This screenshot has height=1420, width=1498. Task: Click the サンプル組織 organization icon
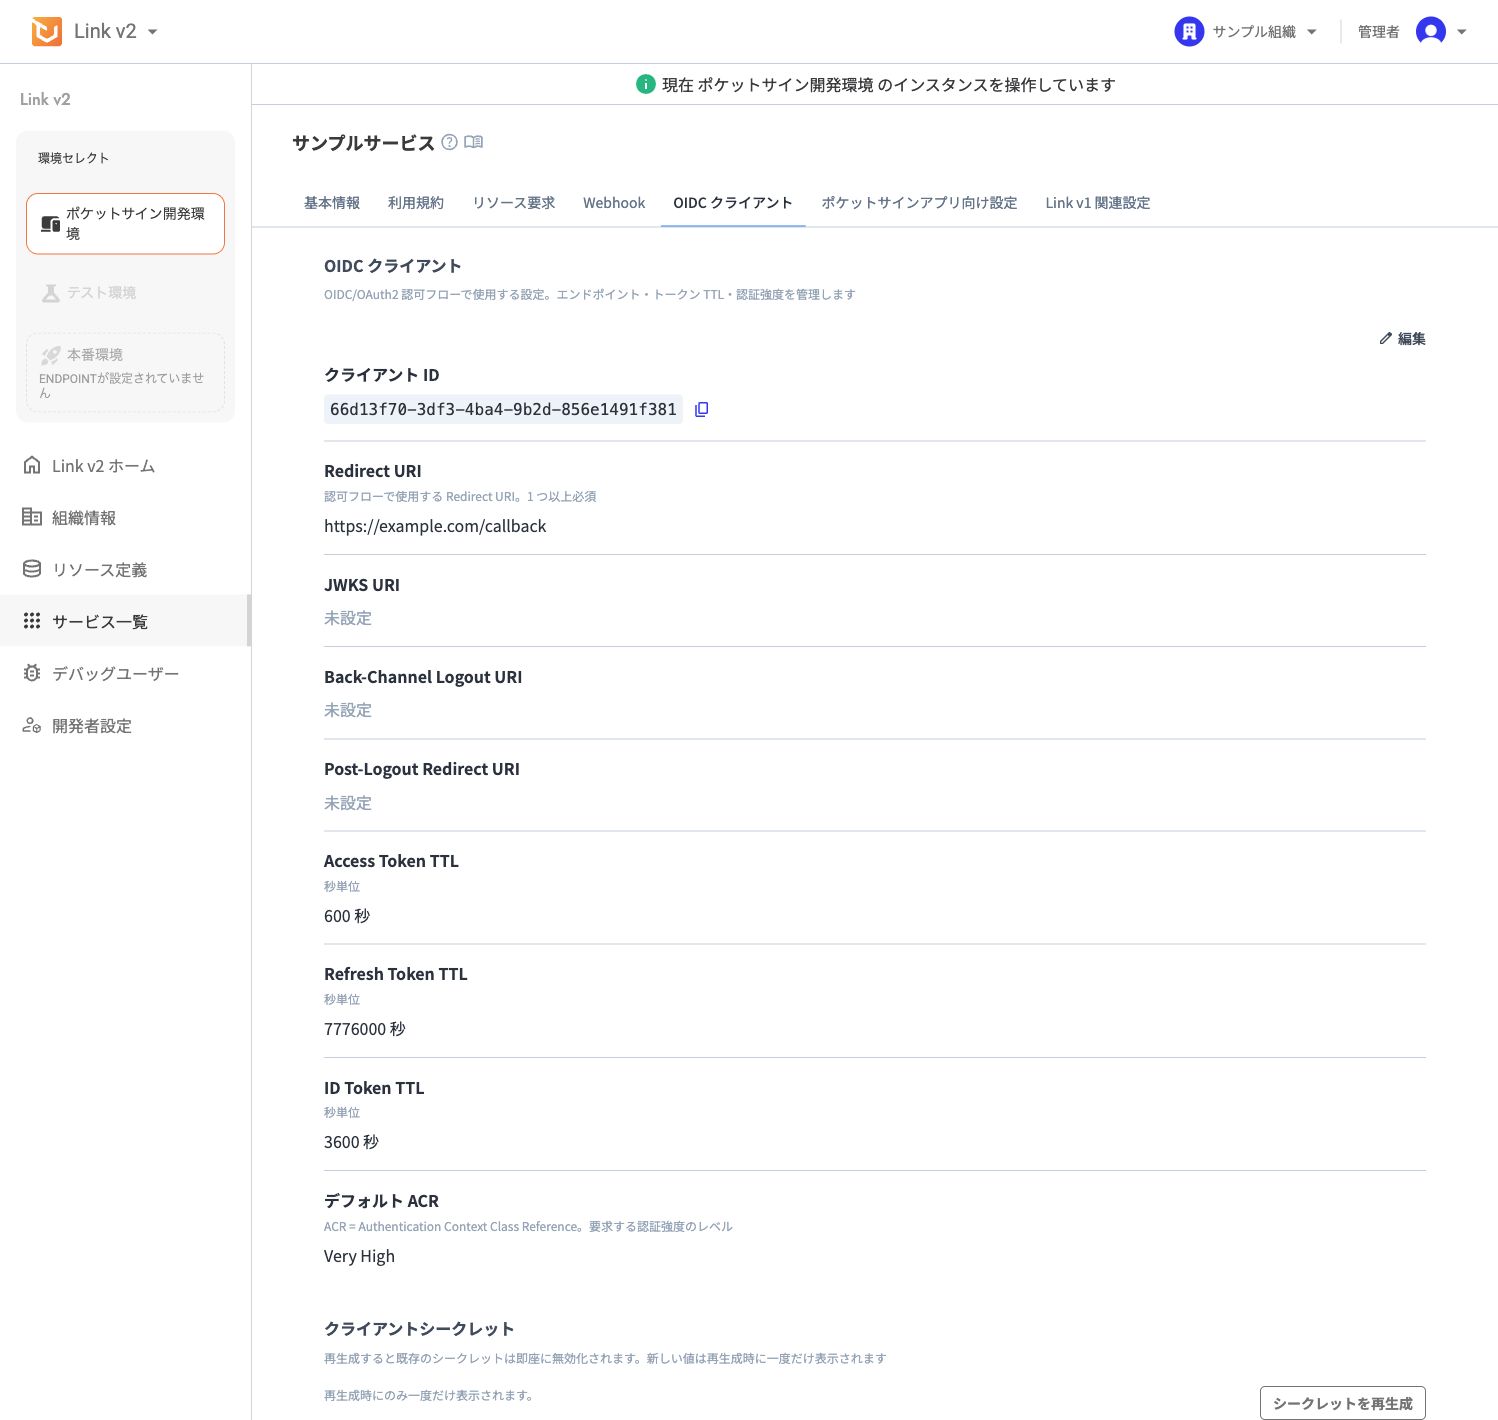point(1189,32)
